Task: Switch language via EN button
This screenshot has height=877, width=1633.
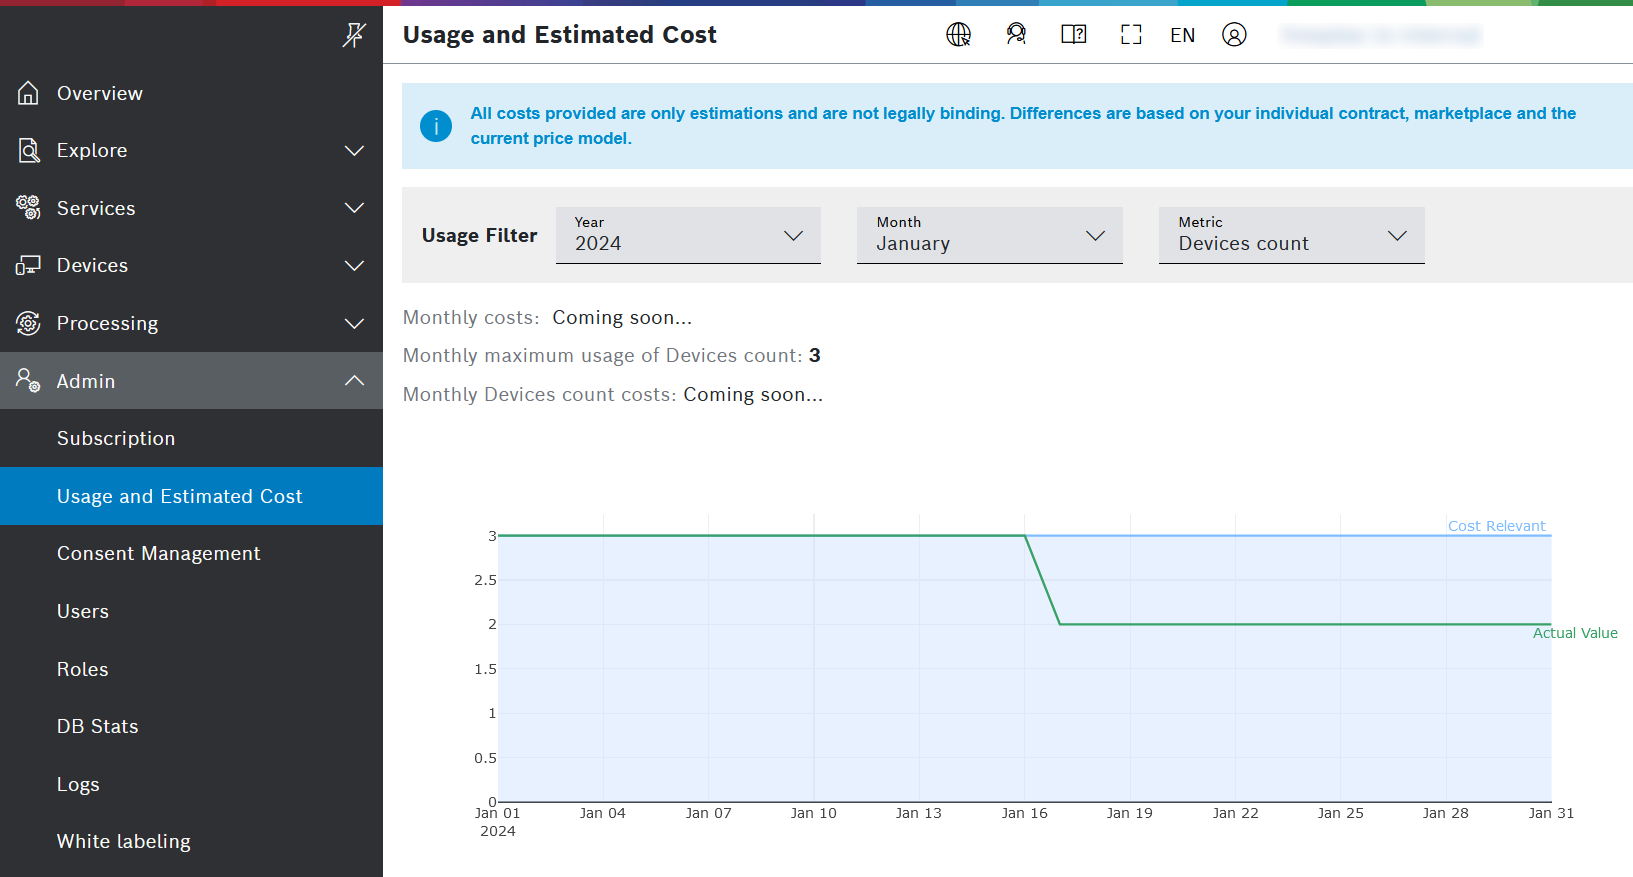Action: (1182, 35)
